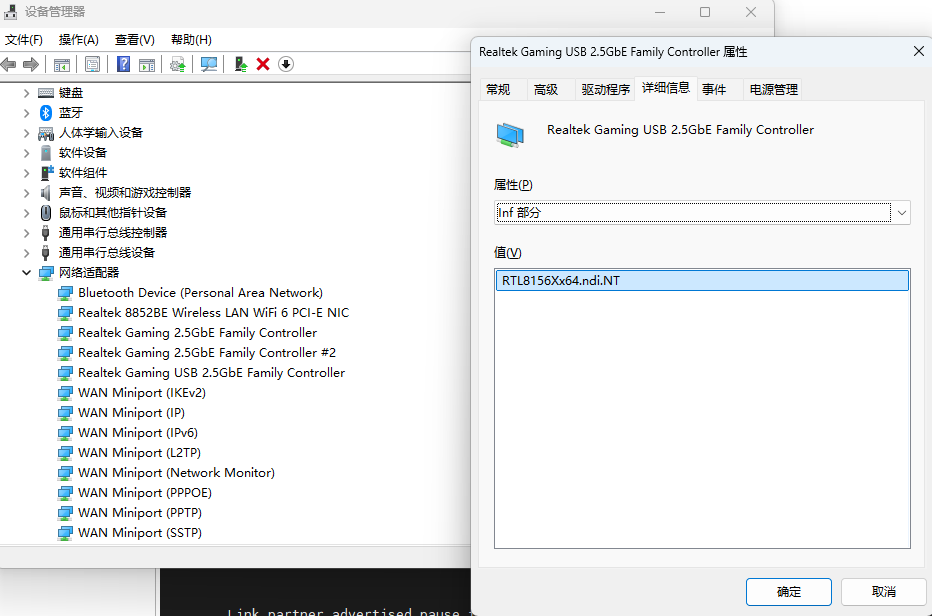The image size is (932, 616).
Task: Collapse the 网络适配器 node
Action: point(26,273)
